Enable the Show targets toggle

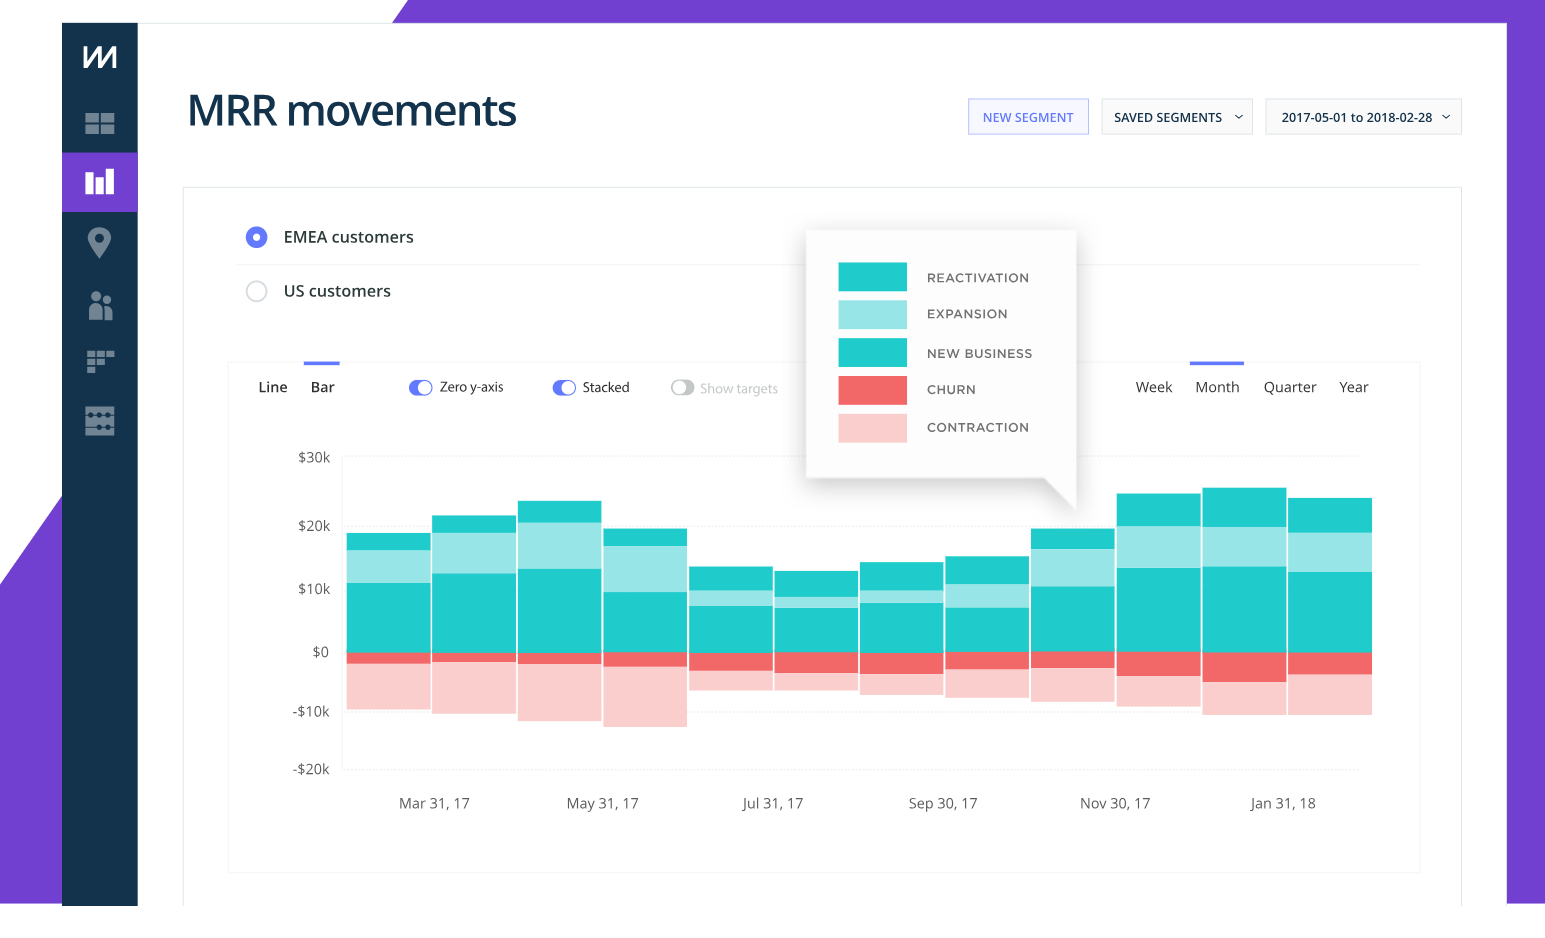tap(683, 388)
